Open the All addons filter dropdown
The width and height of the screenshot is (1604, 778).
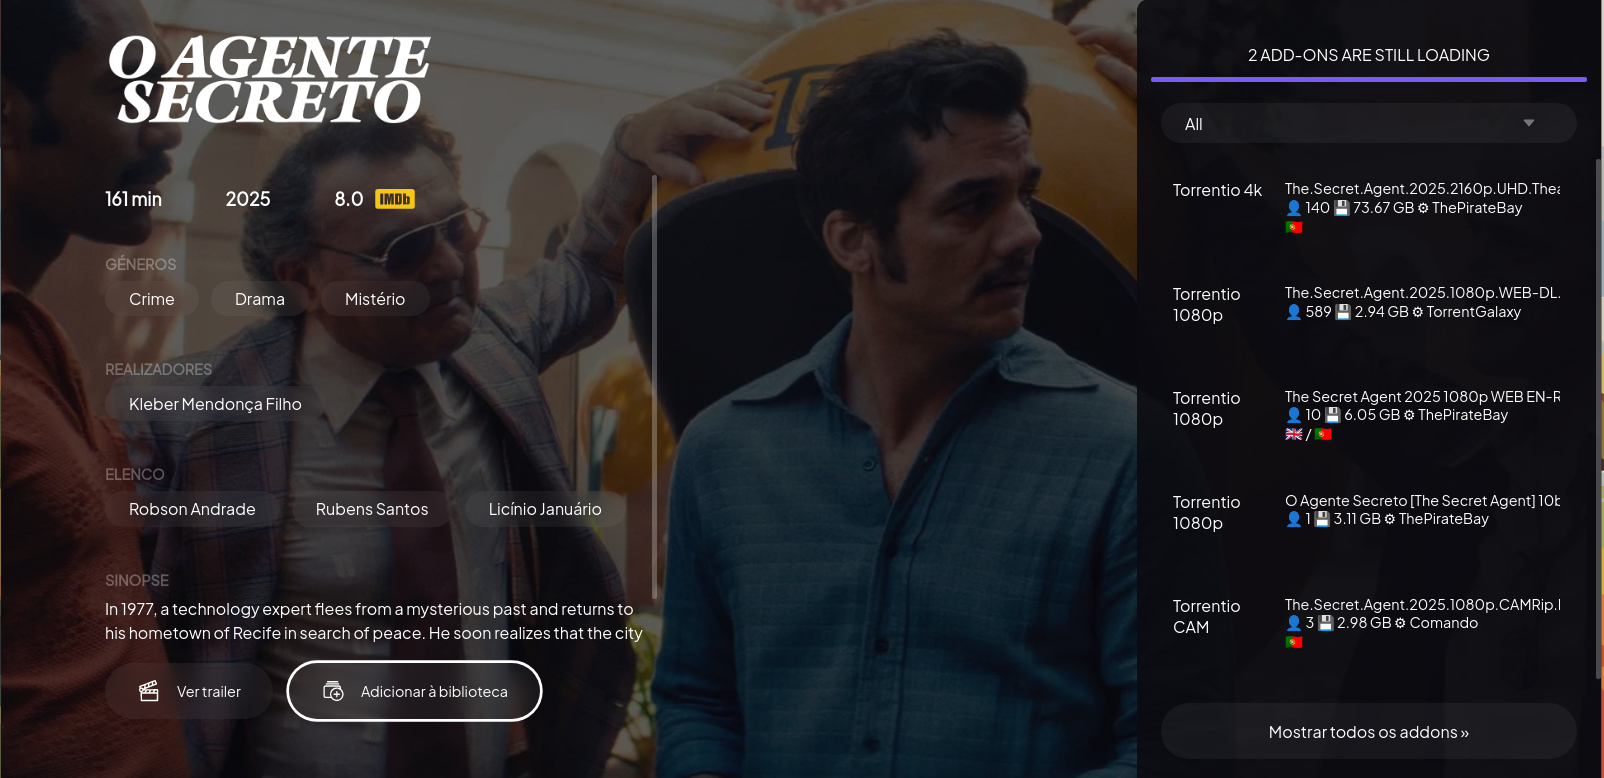1367,123
